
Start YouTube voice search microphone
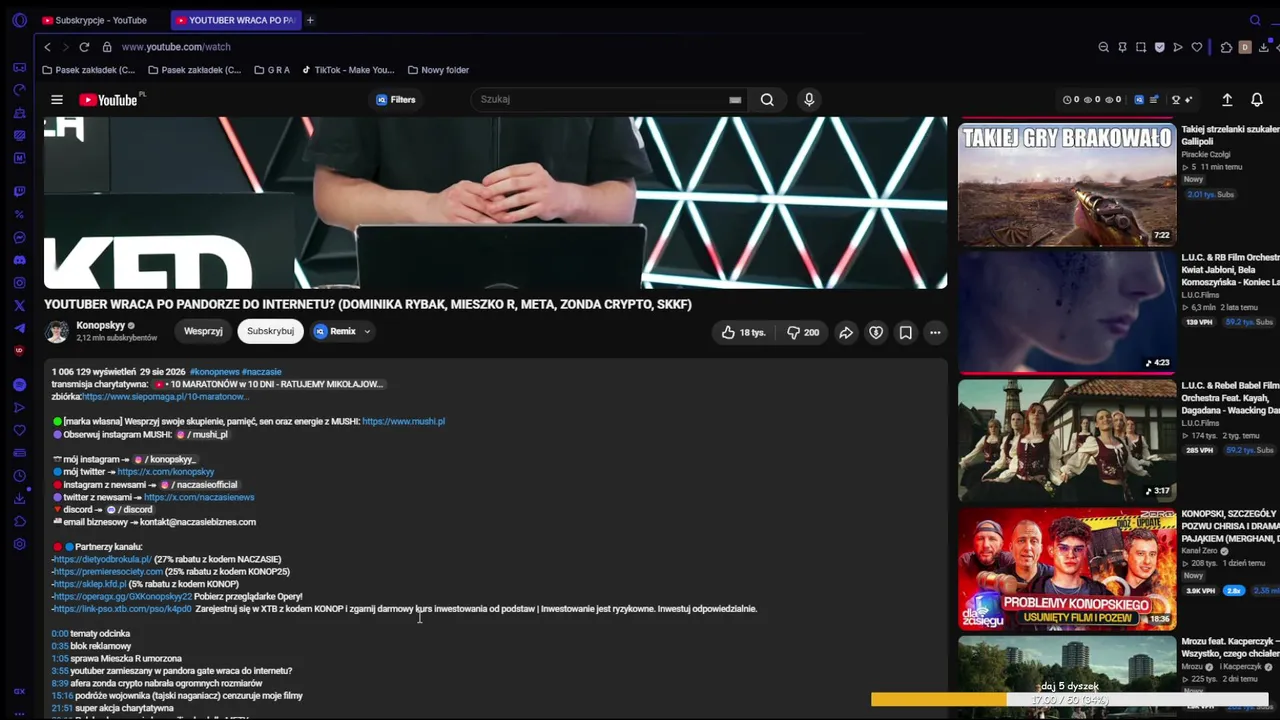pyautogui.click(x=809, y=100)
